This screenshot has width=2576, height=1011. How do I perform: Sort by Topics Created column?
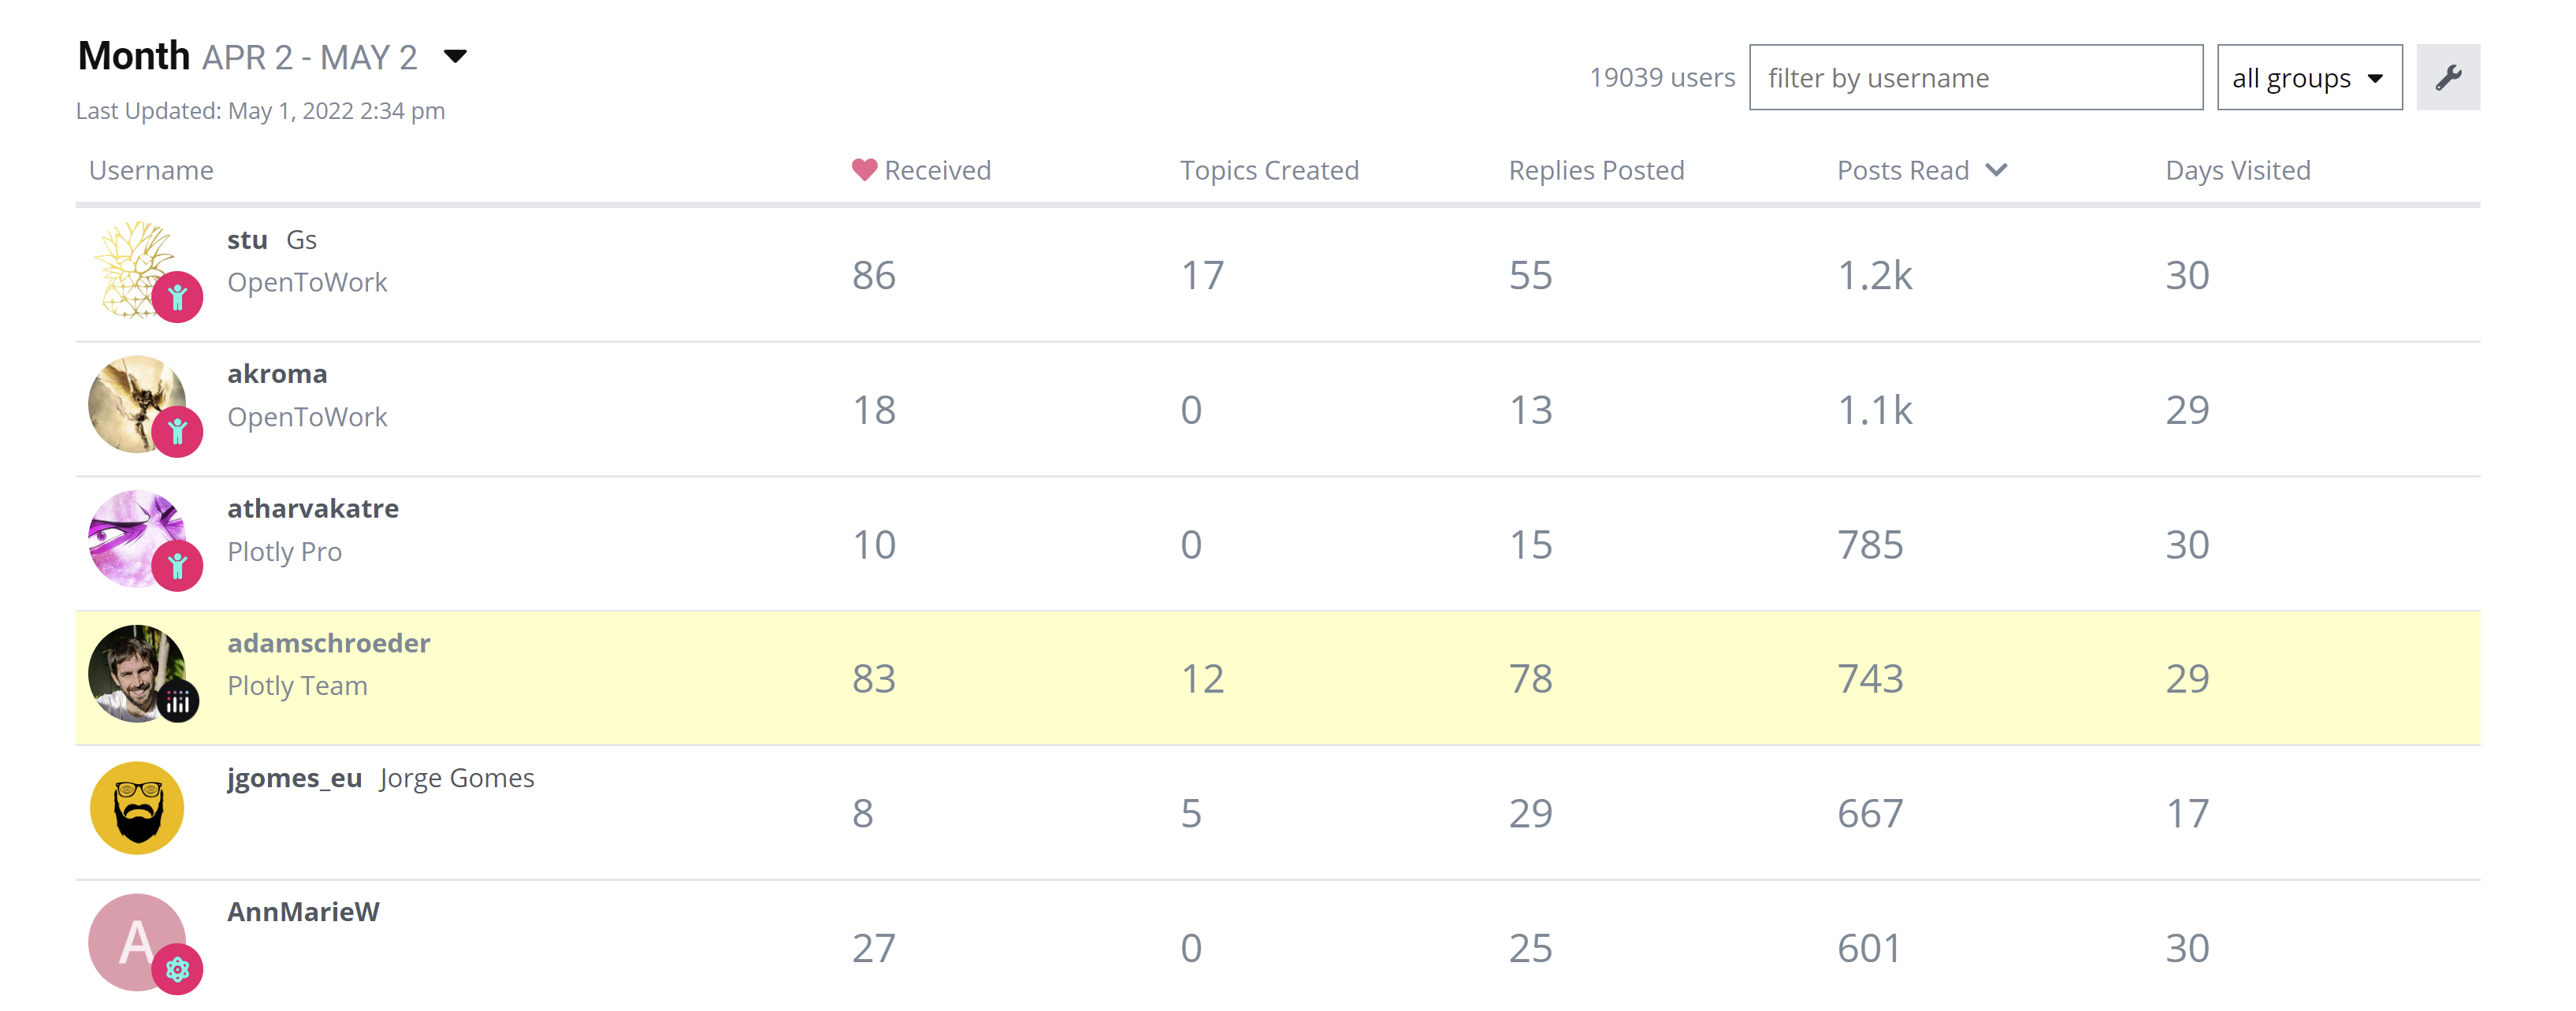(x=1268, y=170)
